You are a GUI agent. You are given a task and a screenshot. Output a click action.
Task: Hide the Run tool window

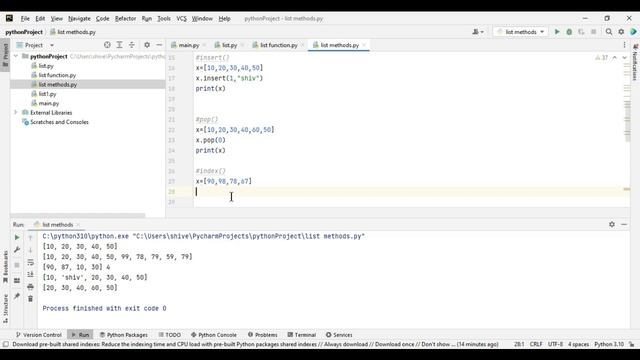624,224
